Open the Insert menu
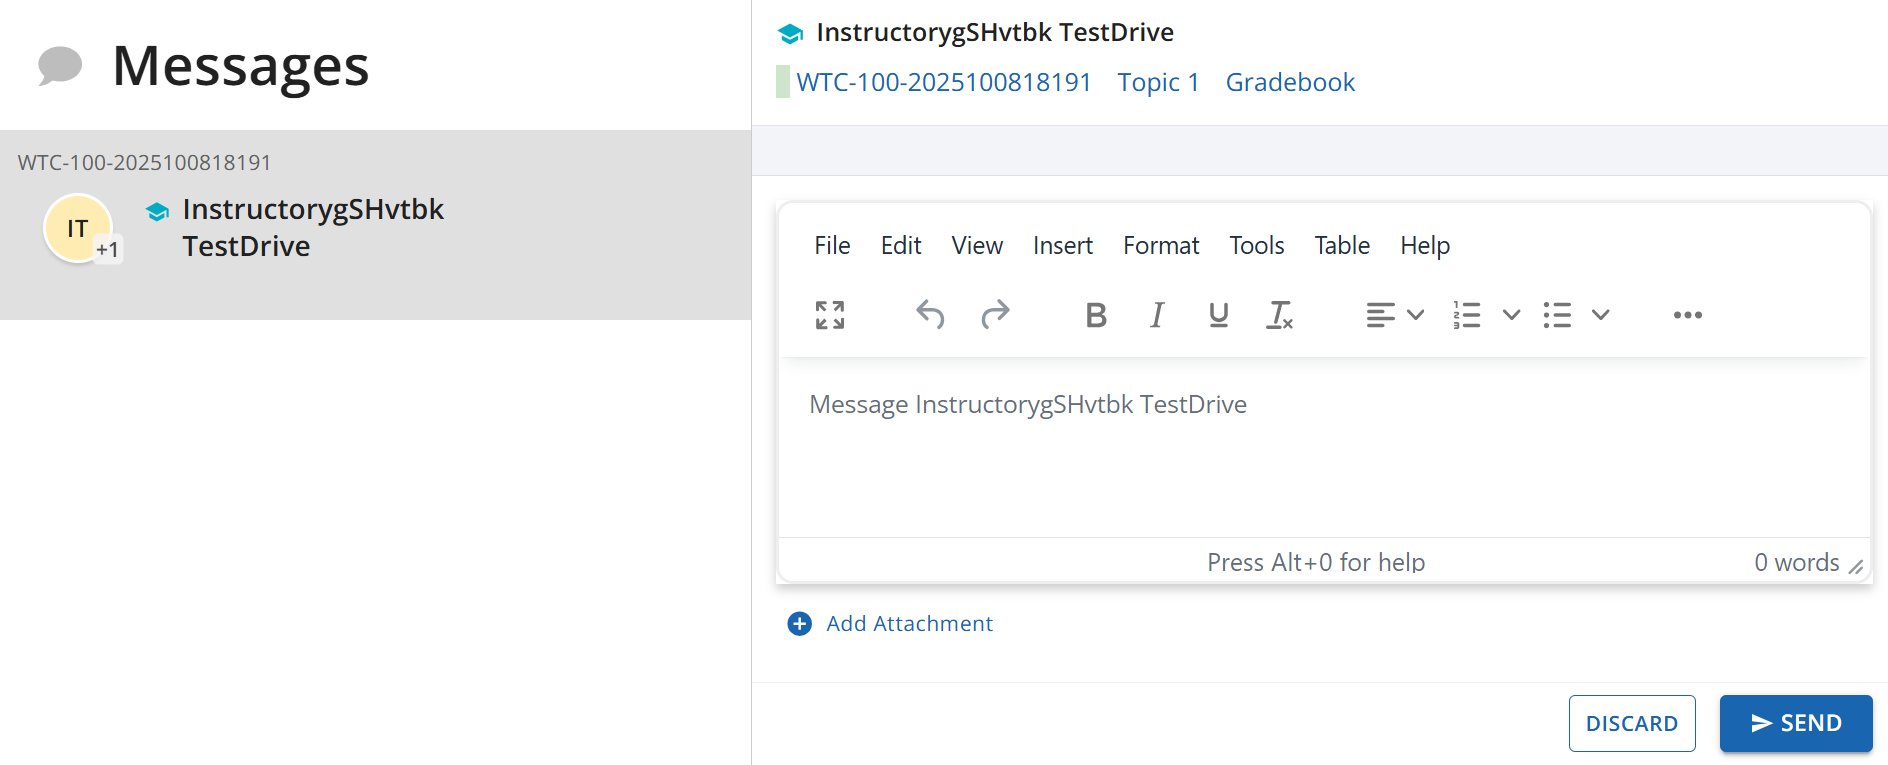1888x765 pixels. pyautogui.click(x=1062, y=245)
